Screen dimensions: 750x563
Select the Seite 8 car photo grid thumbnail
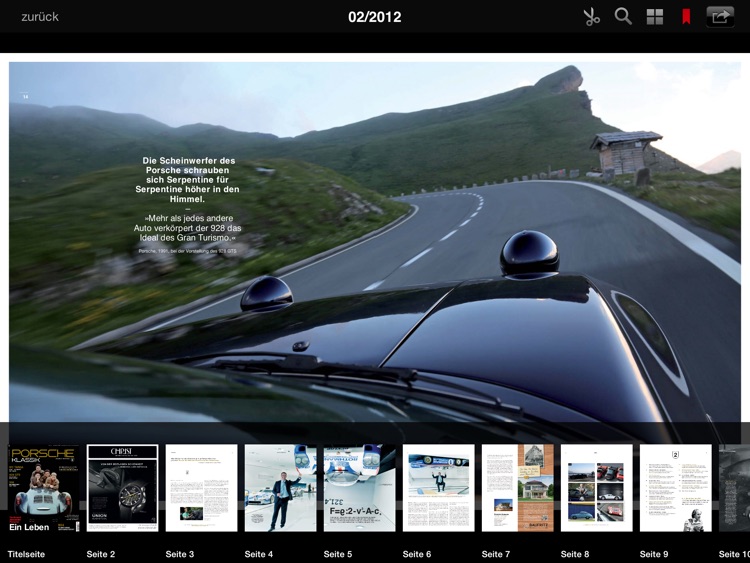pyautogui.click(x=596, y=488)
